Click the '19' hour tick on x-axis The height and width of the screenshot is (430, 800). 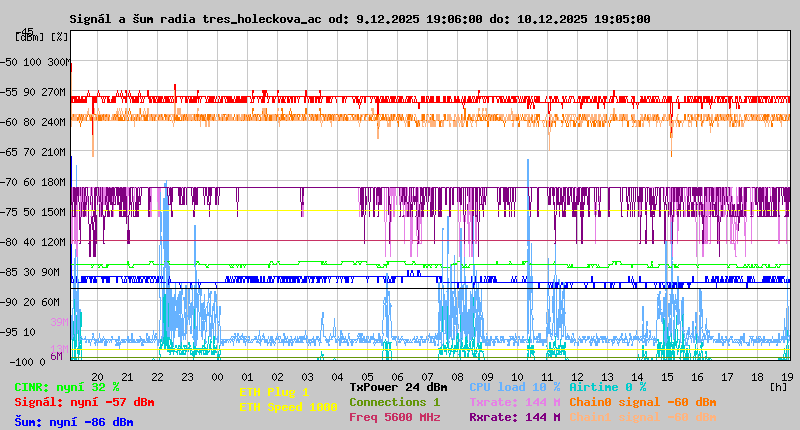click(x=787, y=377)
